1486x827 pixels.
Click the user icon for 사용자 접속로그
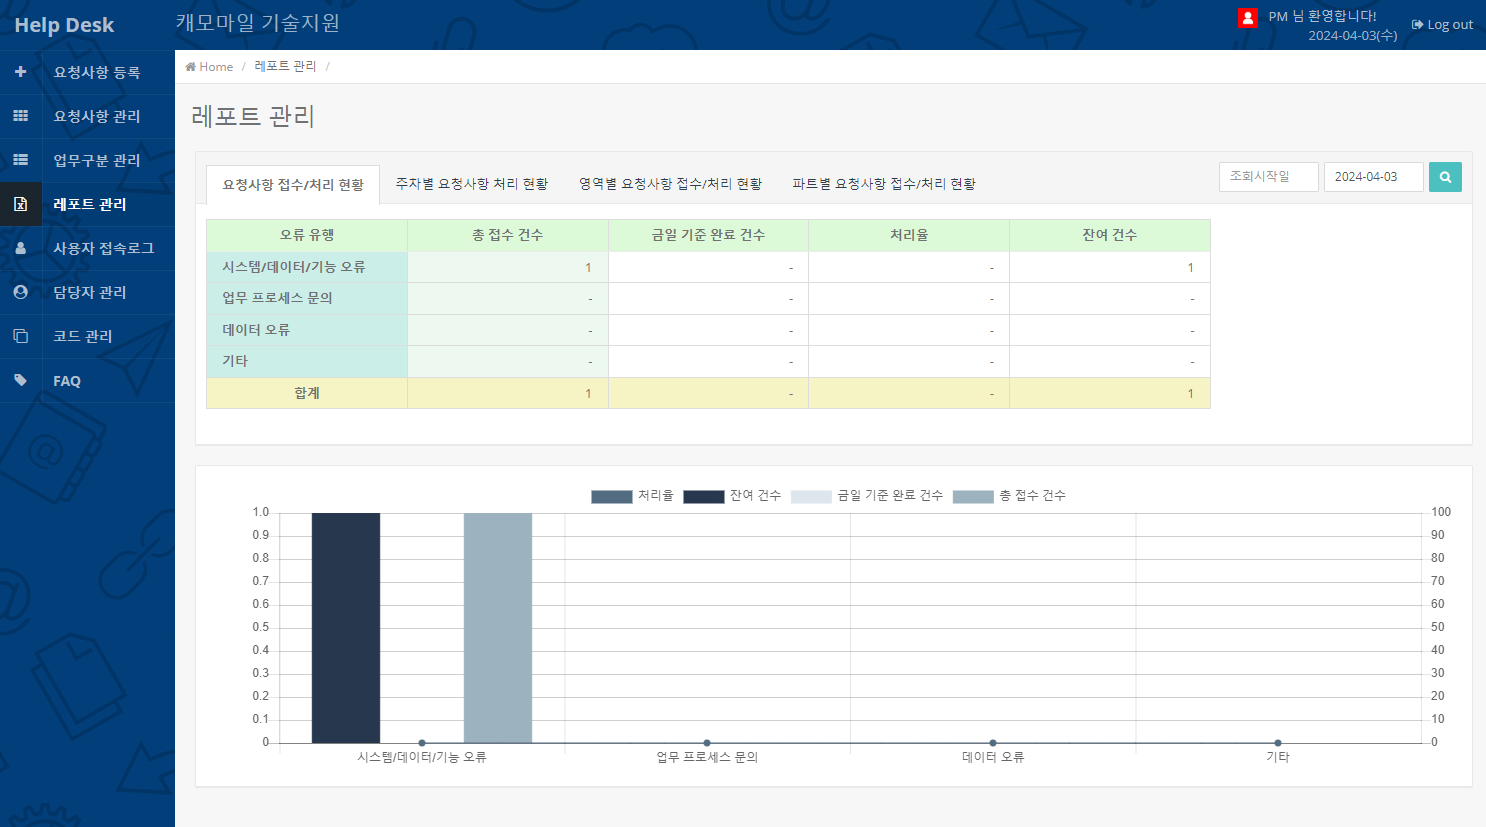[20, 248]
